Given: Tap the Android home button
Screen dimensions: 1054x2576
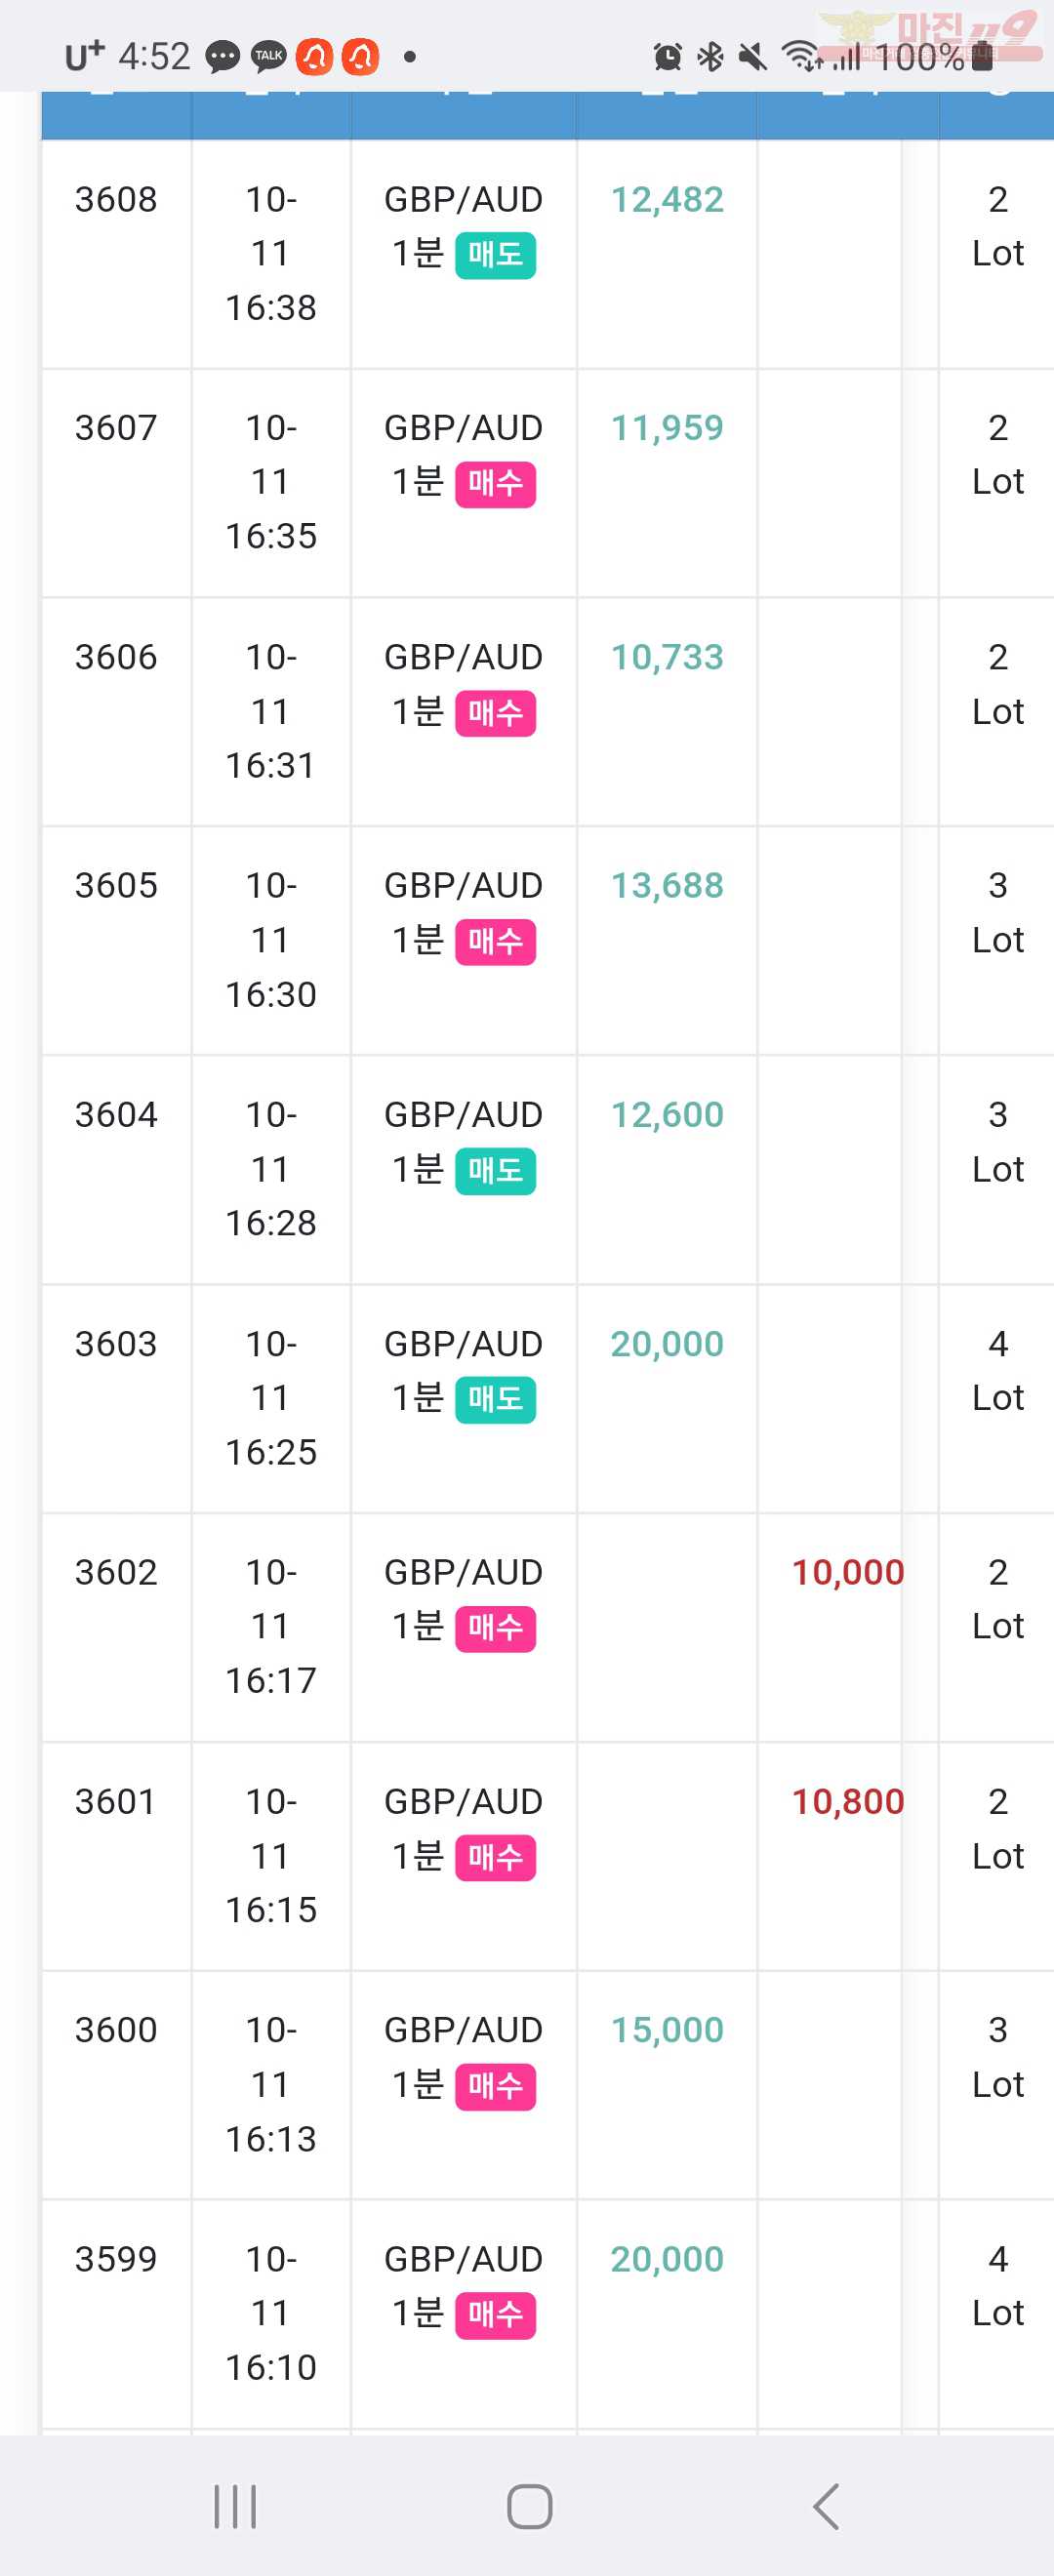Looking at the screenshot, I should click(x=529, y=2506).
